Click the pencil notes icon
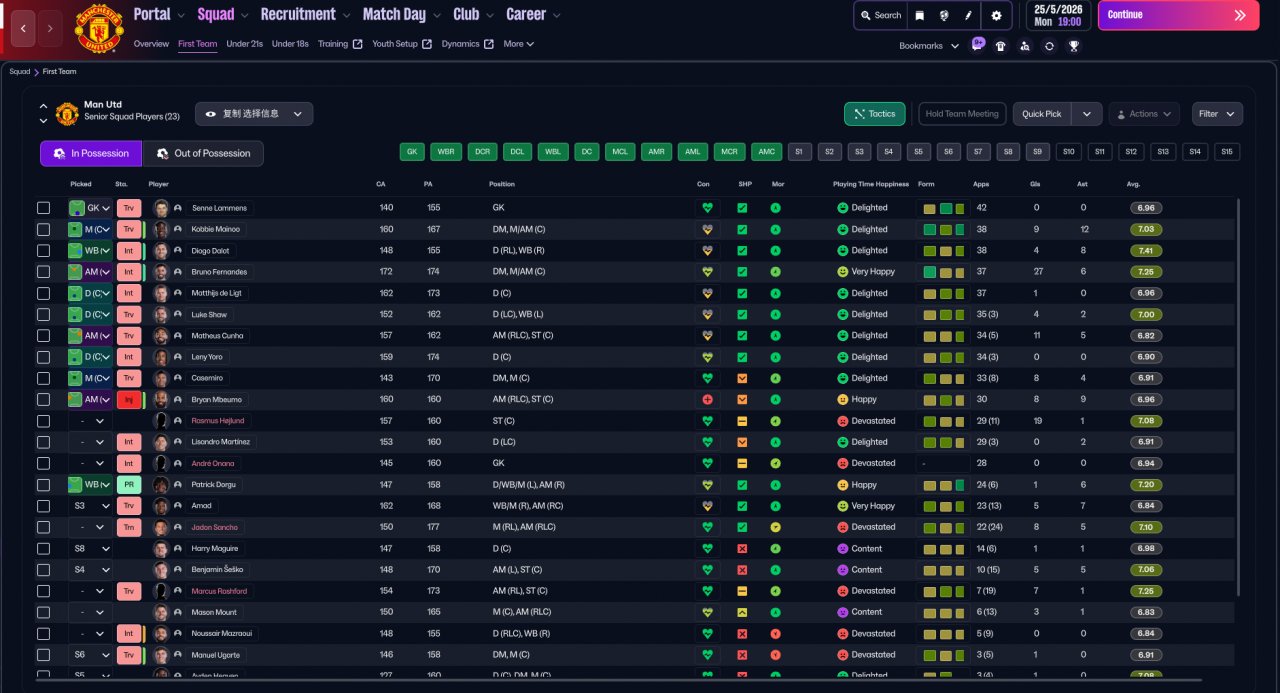1280x693 pixels. (968, 16)
